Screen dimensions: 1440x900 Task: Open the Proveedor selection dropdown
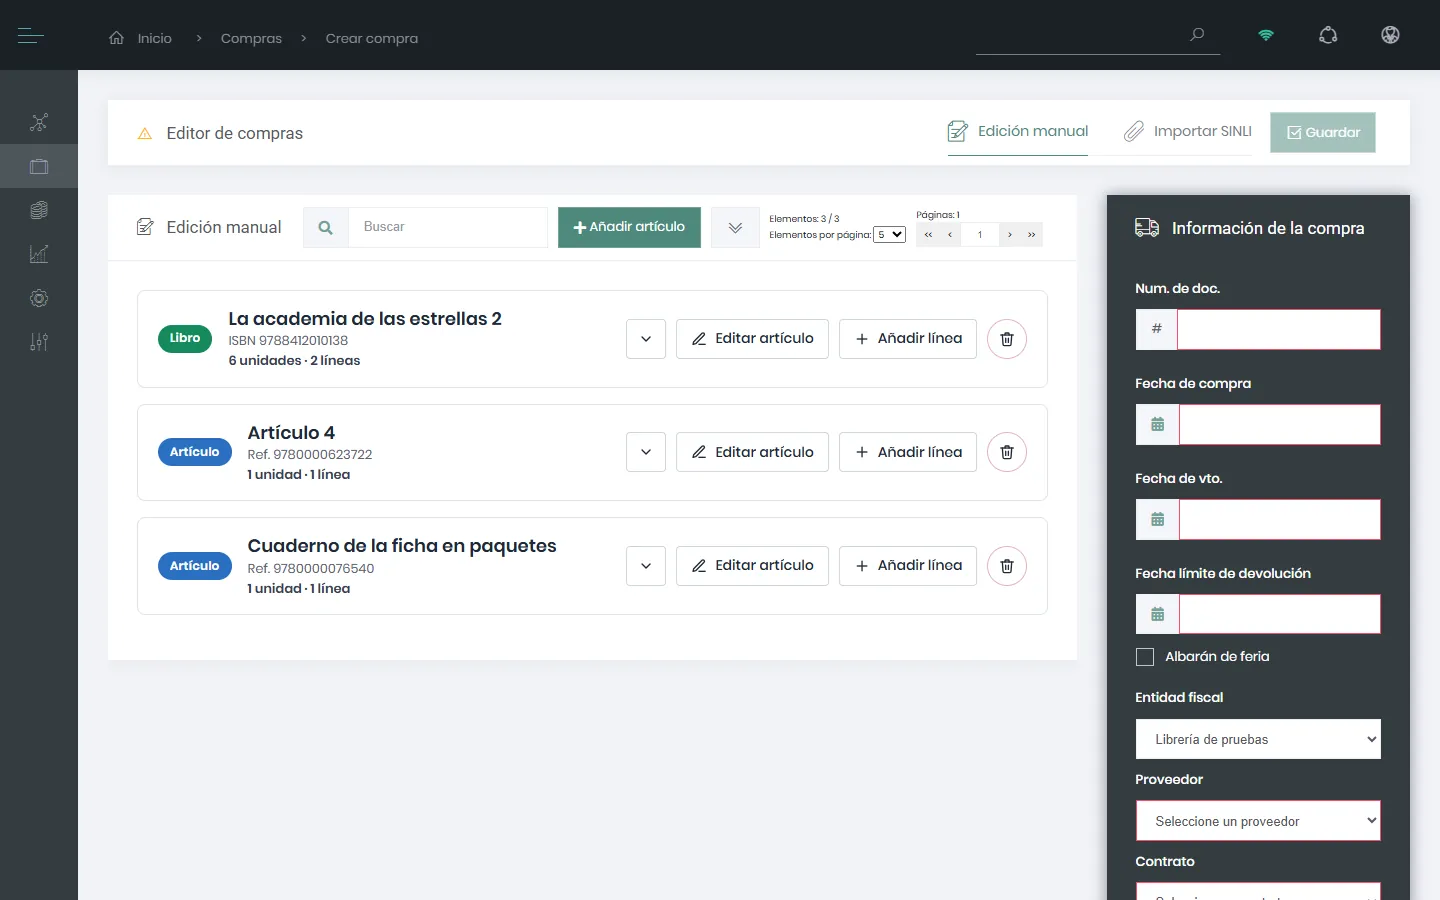click(x=1258, y=821)
